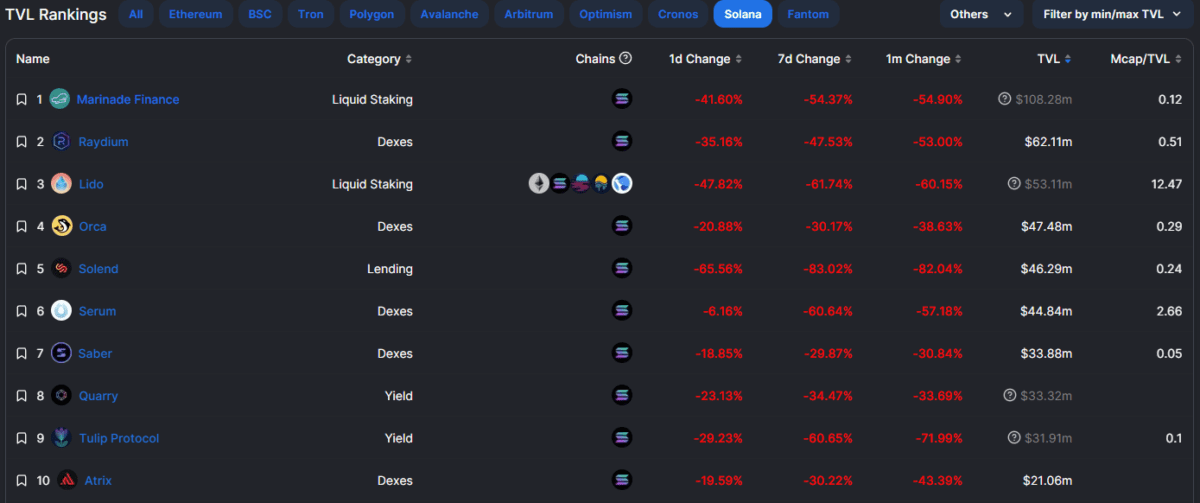Click the Raydium logo icon
This screenshot has width=1200, height=503.
tap(61, 142)
